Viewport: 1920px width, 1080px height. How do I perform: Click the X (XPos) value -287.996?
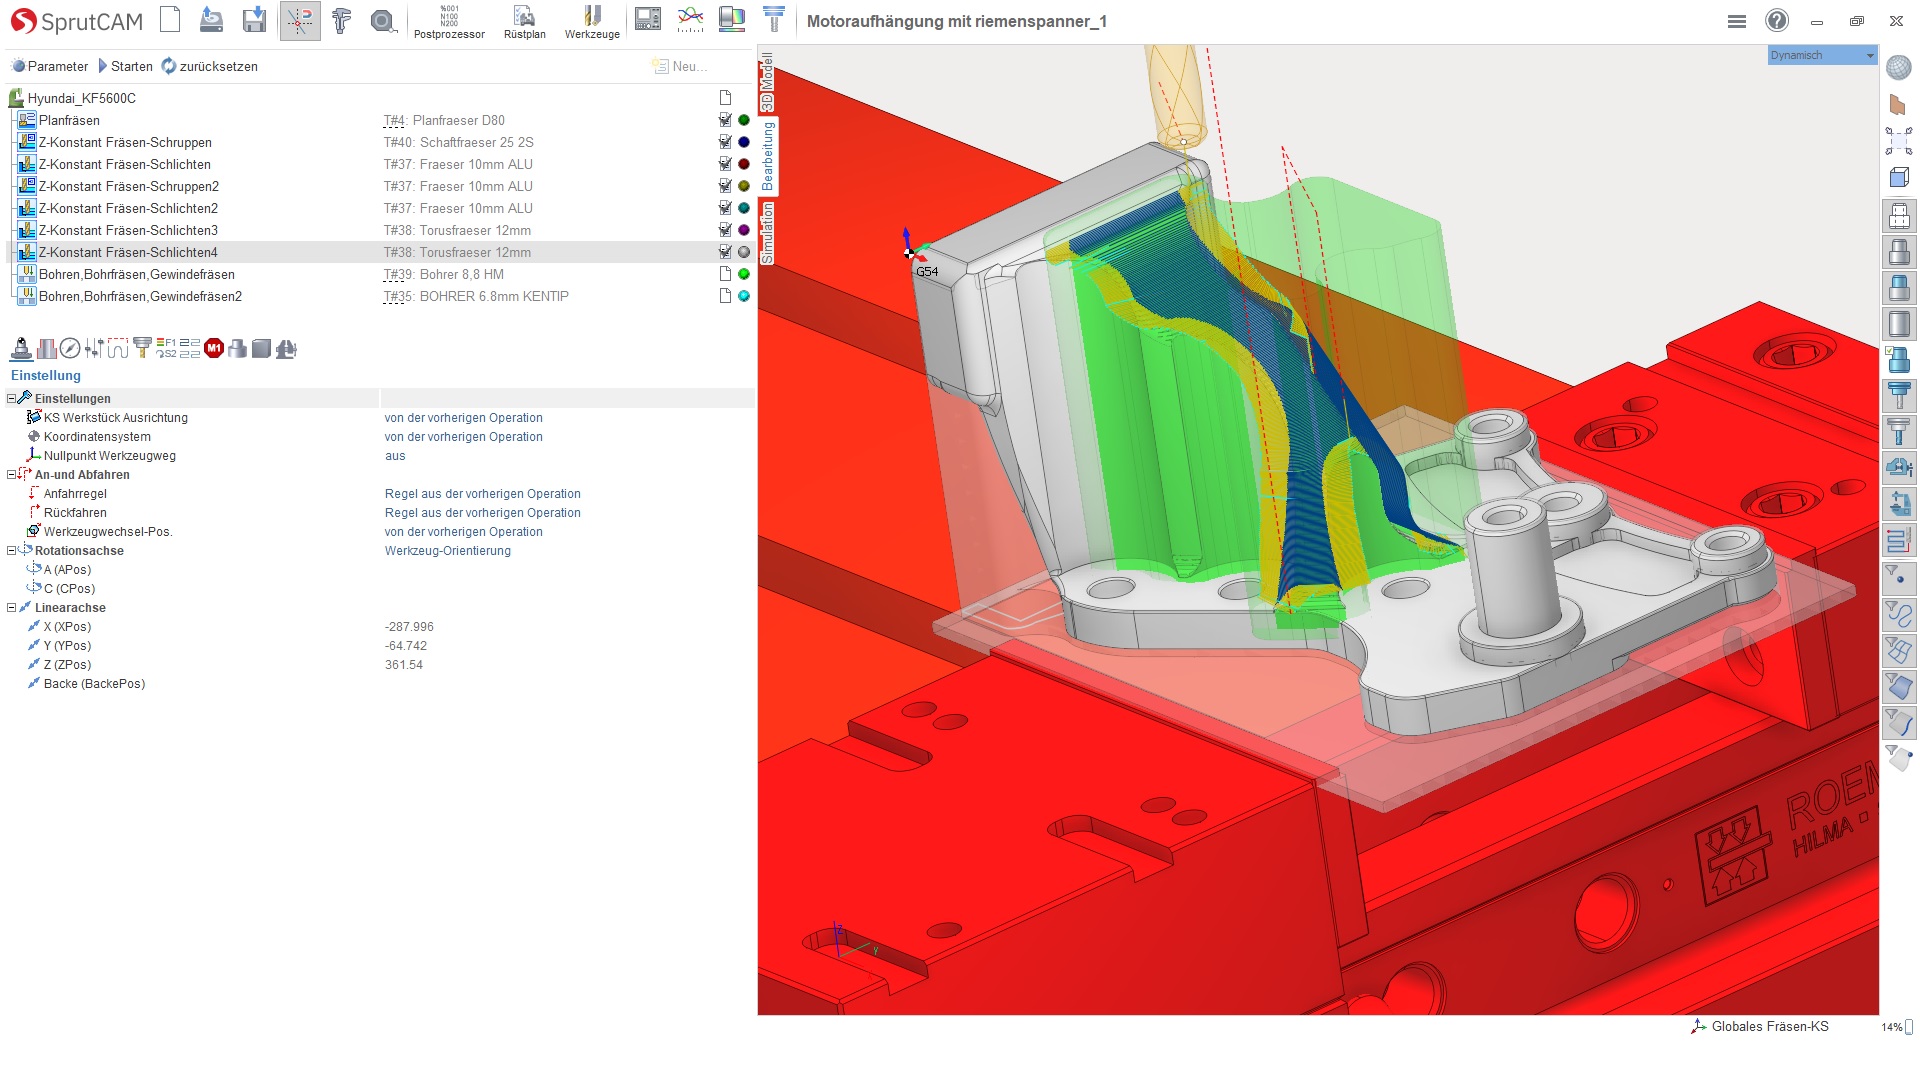409,627
